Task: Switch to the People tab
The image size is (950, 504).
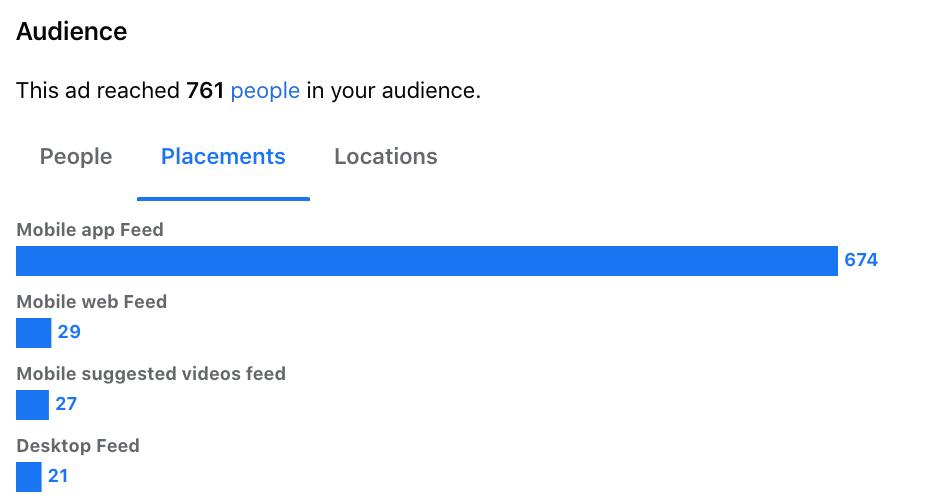Action: pyautogui.click(x=76, y=157)
